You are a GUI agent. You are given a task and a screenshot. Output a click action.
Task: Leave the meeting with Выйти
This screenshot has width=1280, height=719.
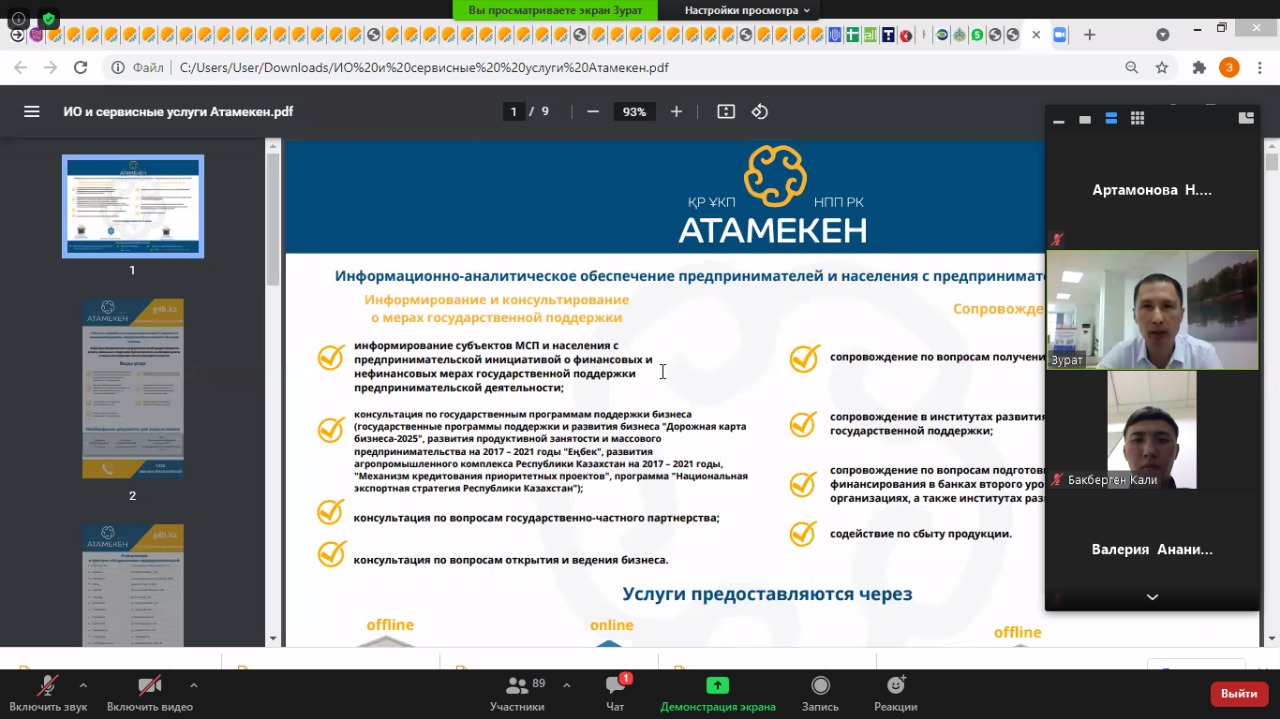pos(1239,693)
